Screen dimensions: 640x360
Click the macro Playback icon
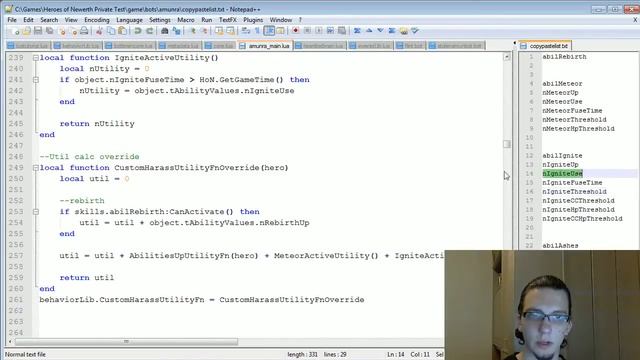tap(319, 31)
